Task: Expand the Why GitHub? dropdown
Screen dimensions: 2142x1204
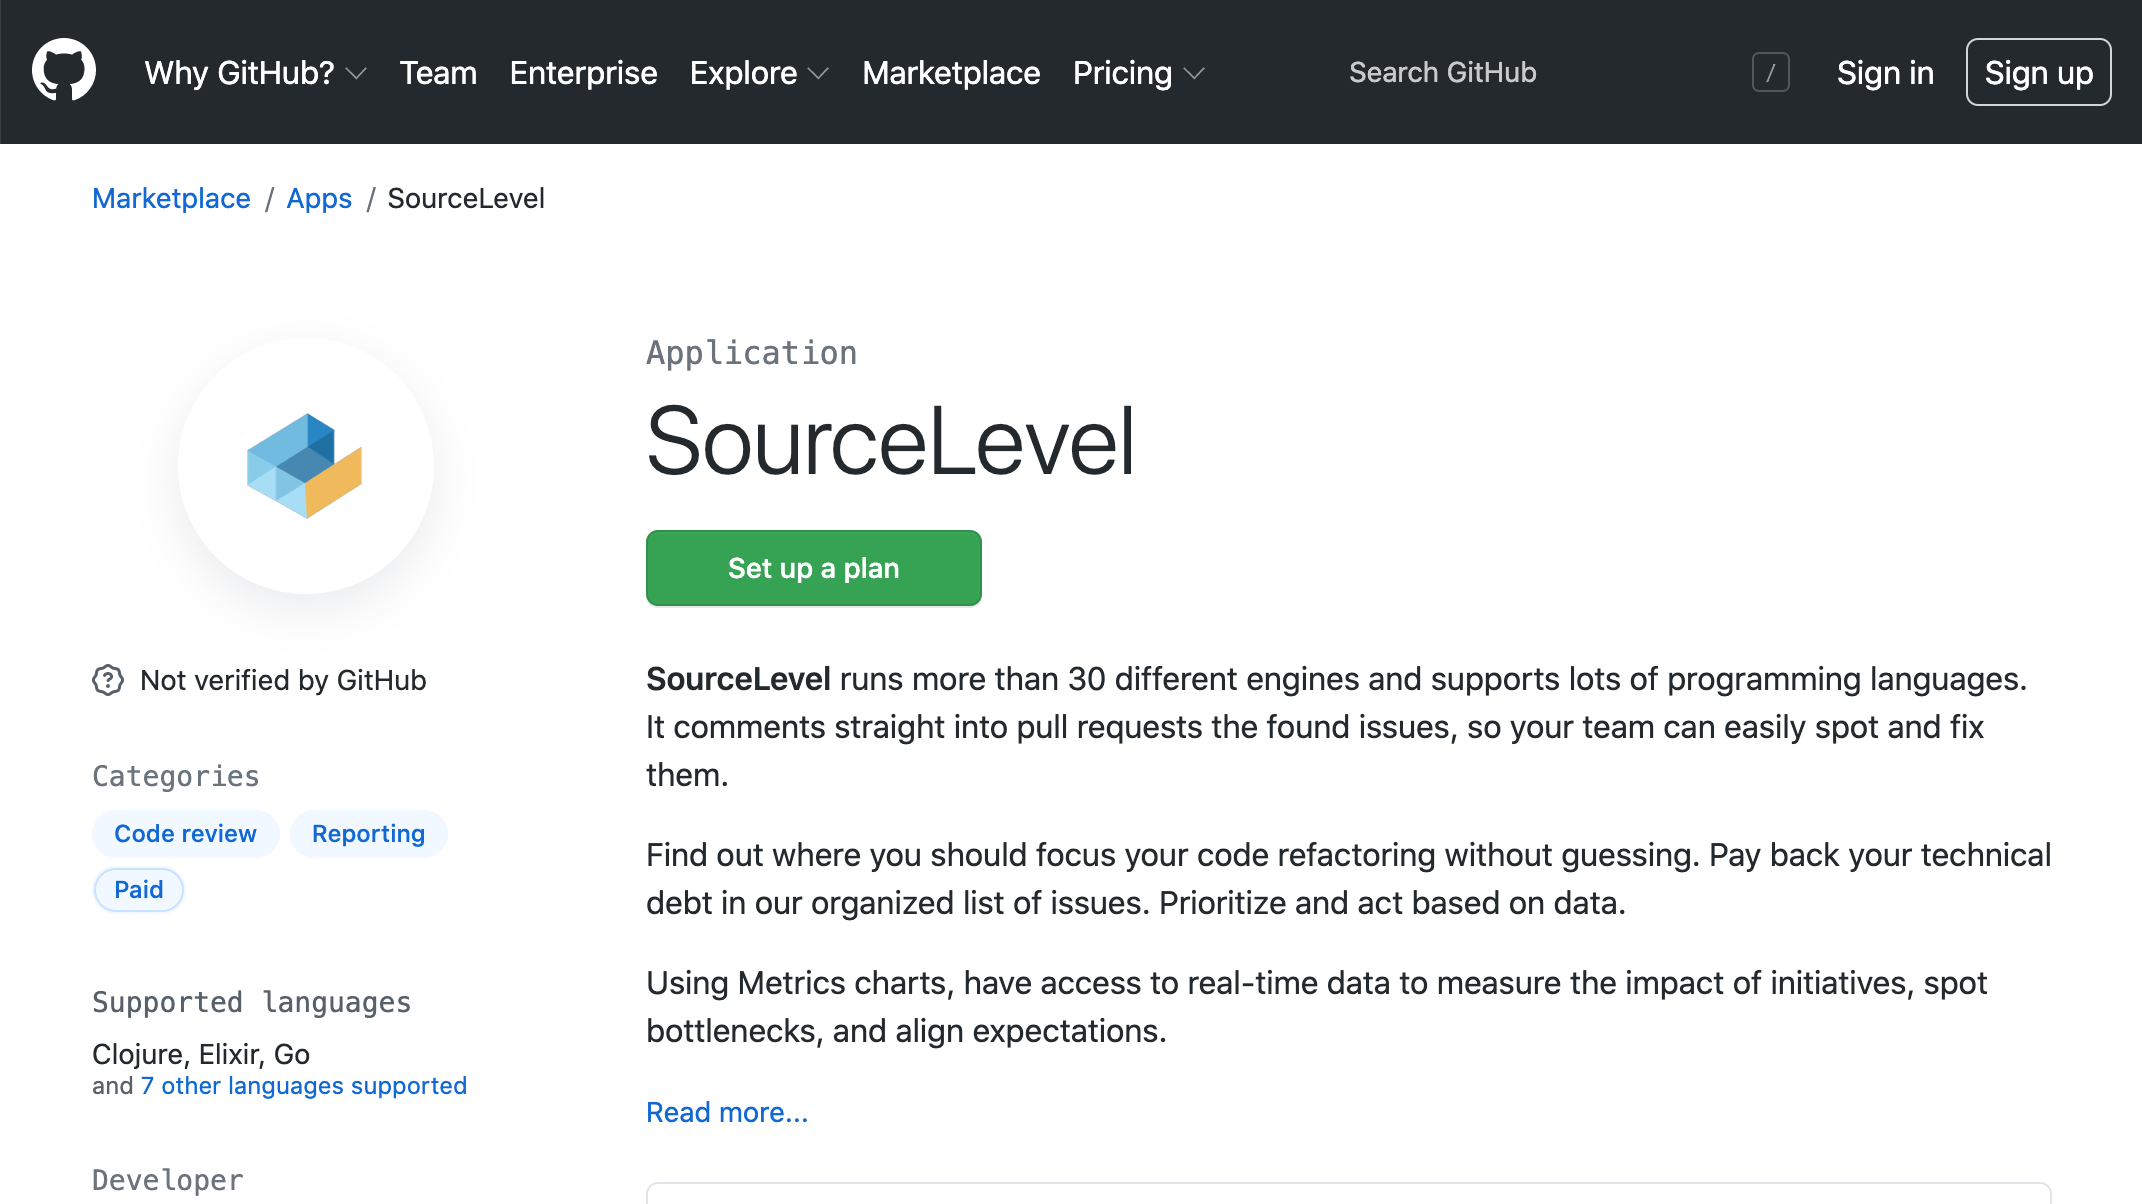Action: tap(256, 73)
